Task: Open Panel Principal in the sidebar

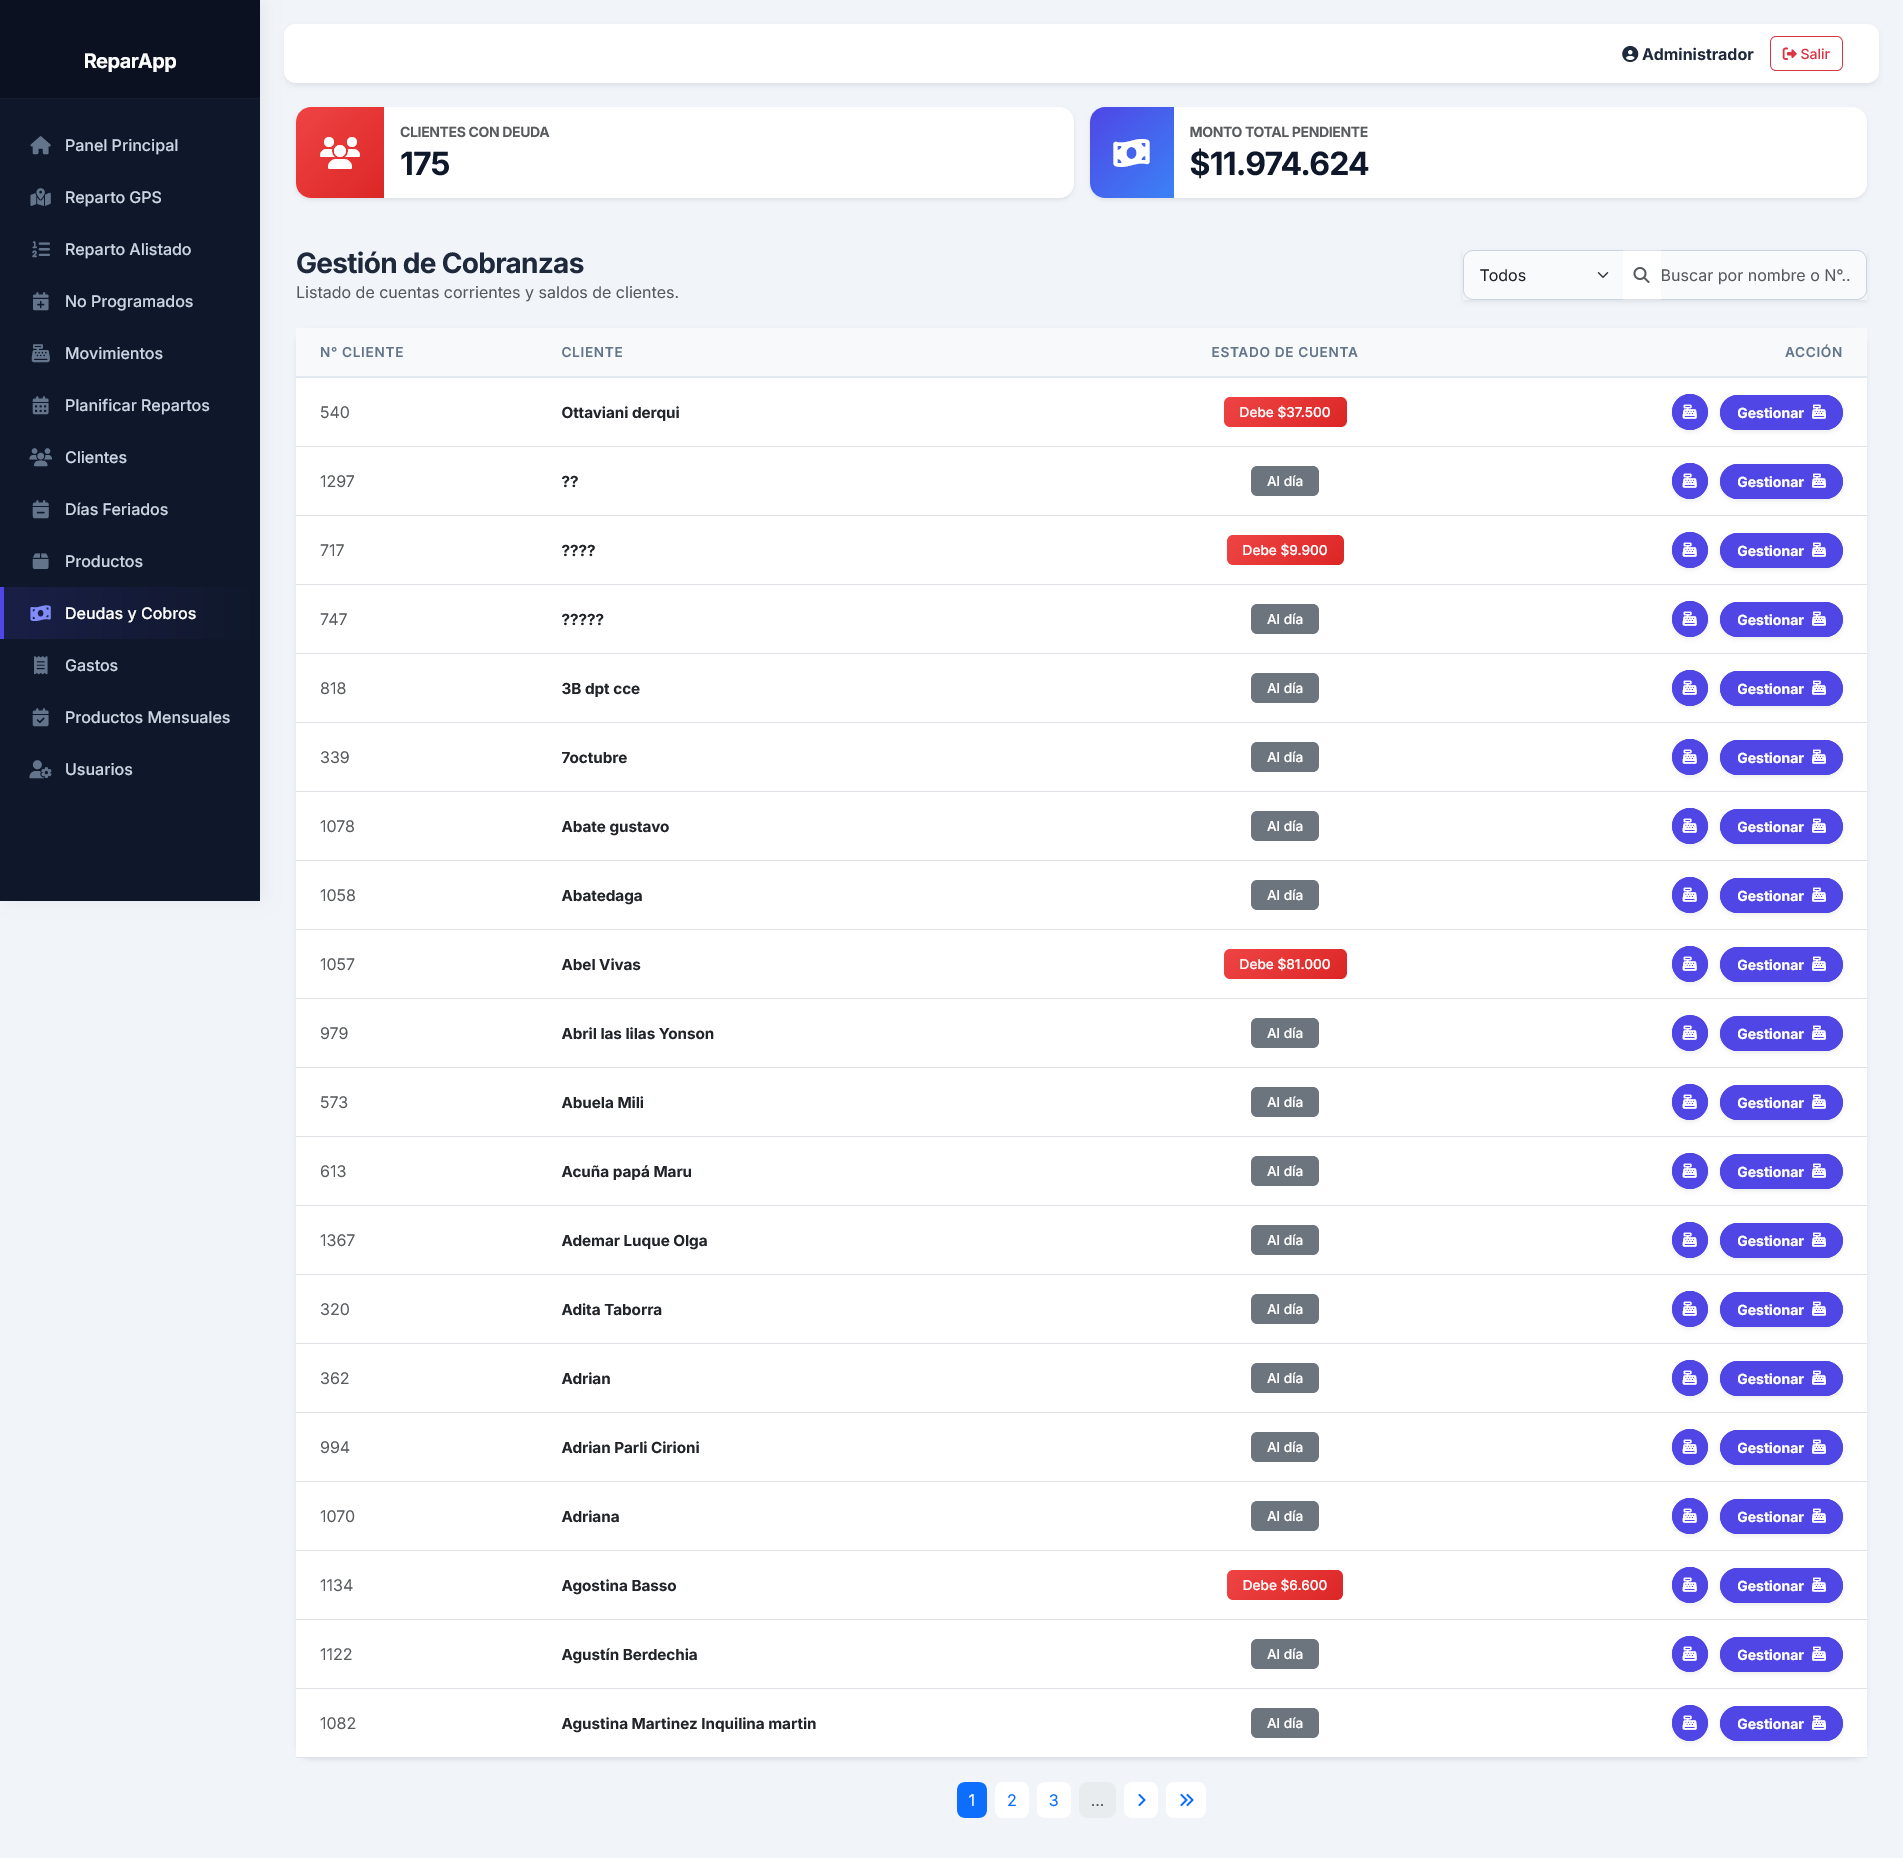Action: (x=130, y=145)
